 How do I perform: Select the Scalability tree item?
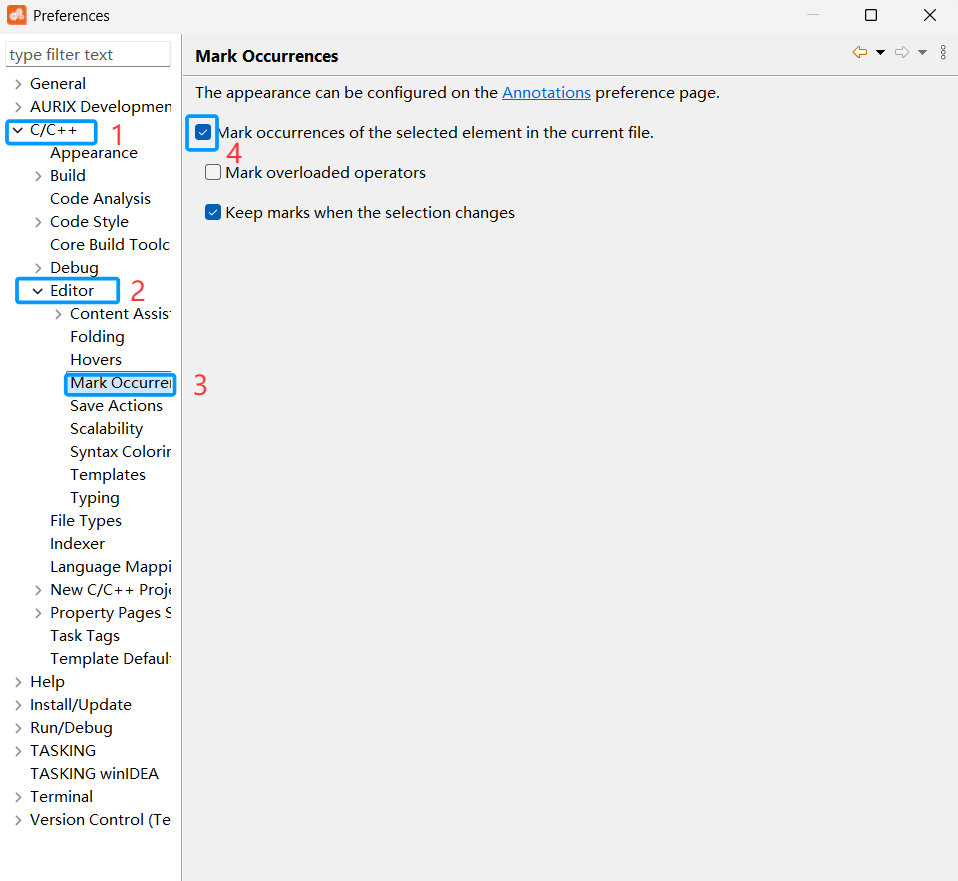[106, 429]
